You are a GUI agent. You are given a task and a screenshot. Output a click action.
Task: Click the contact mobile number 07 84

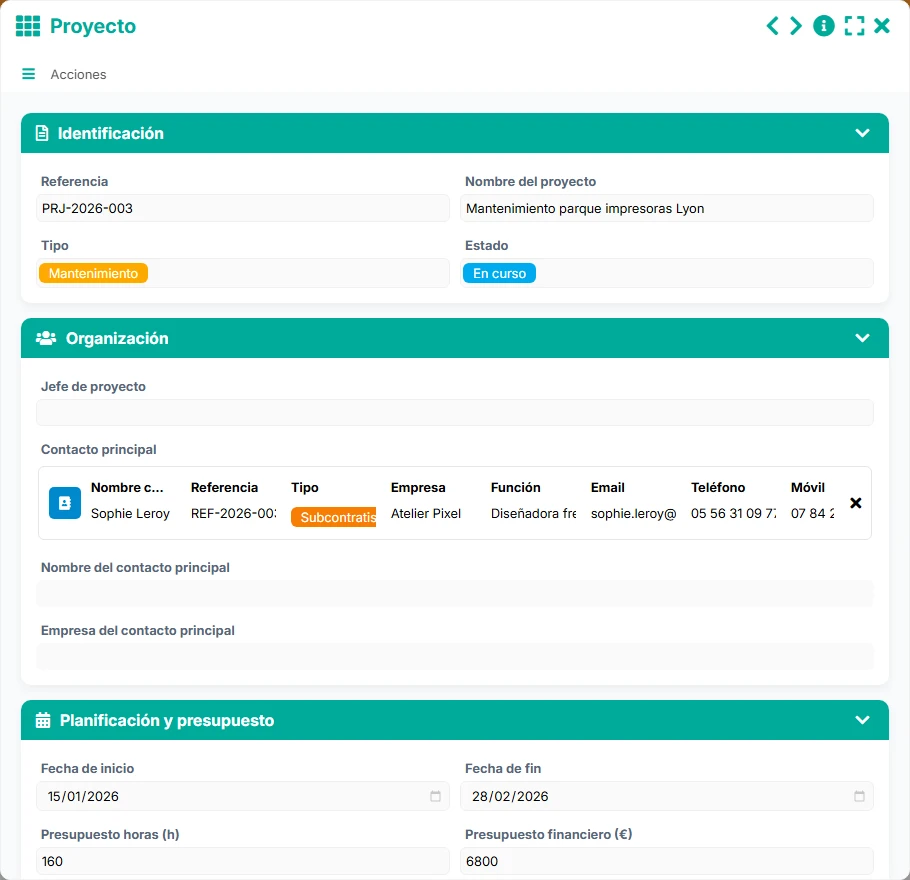[812, 514]
